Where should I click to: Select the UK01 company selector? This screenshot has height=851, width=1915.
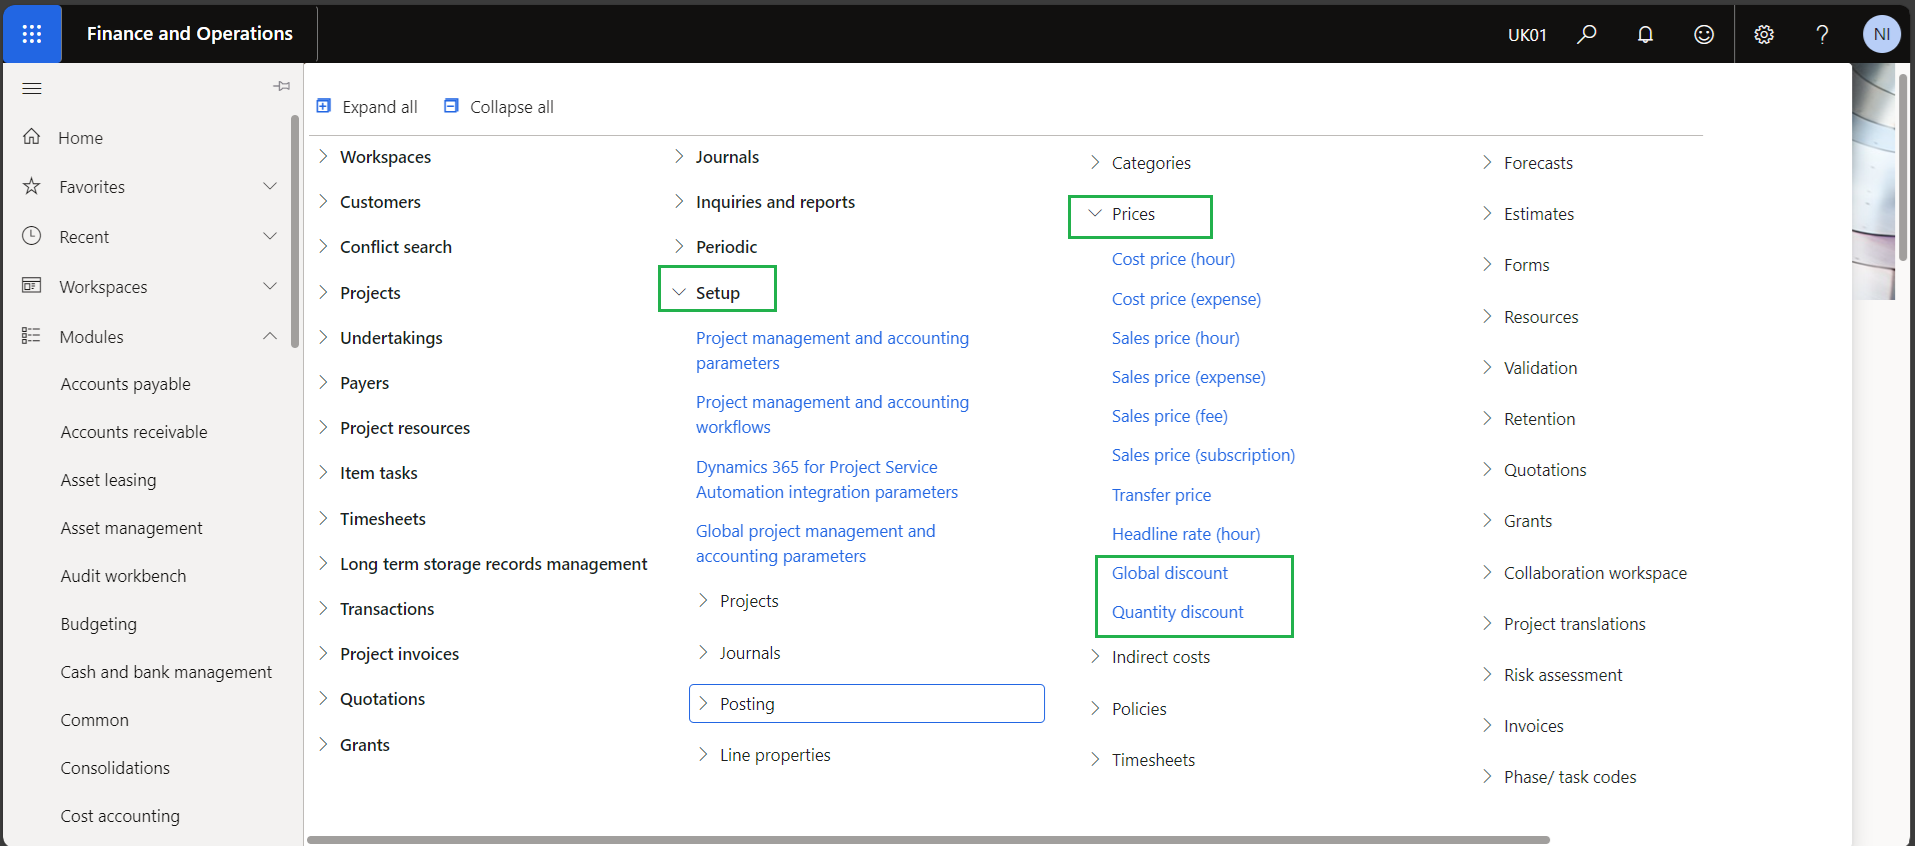[x=1527, y=35]
